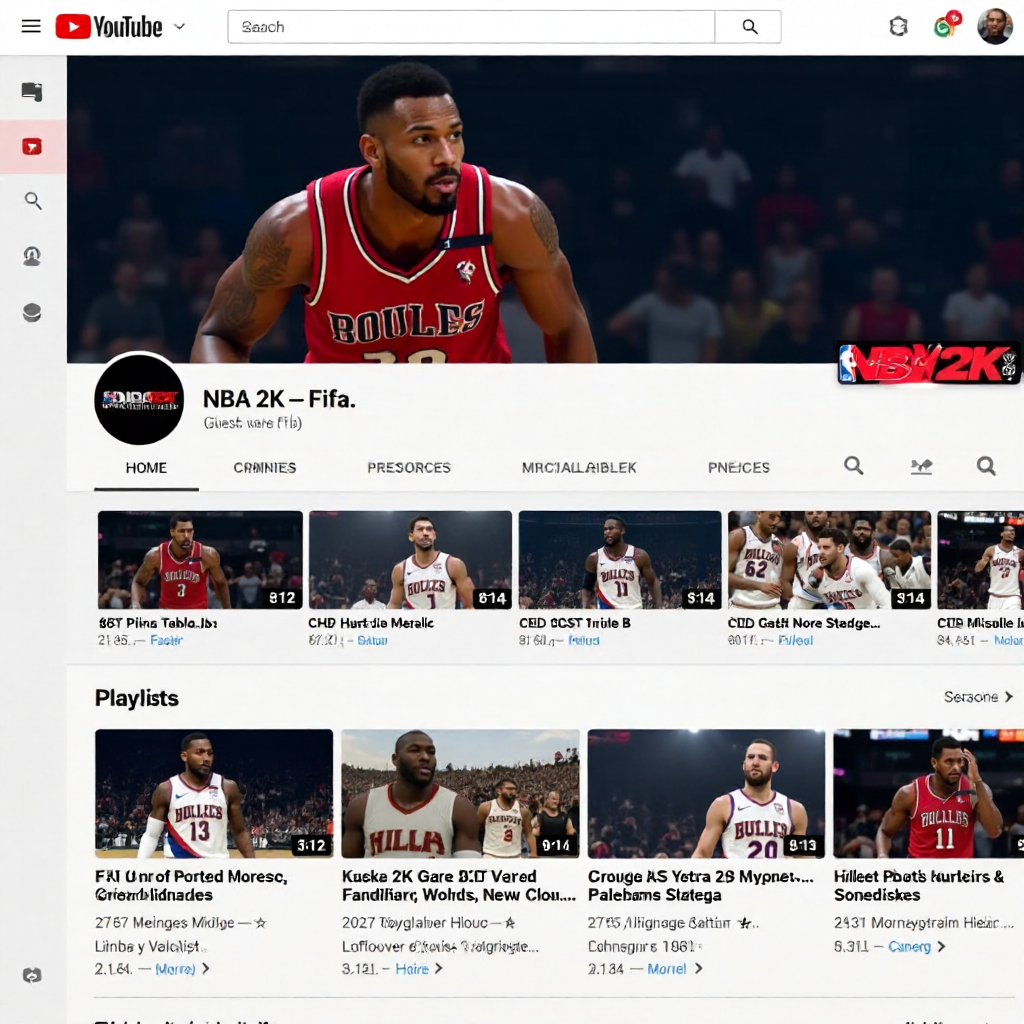The width and height of the screenshot is (1024, 1024).
Task: Open the user profile avatar
Action: 995,26
